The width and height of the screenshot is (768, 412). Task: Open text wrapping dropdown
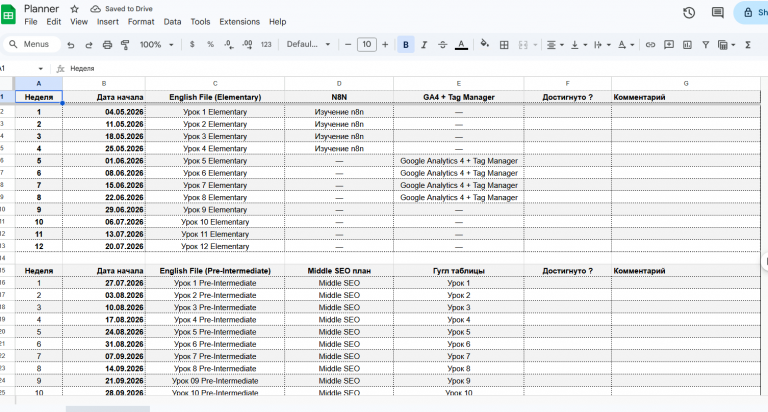coord(601,45)
